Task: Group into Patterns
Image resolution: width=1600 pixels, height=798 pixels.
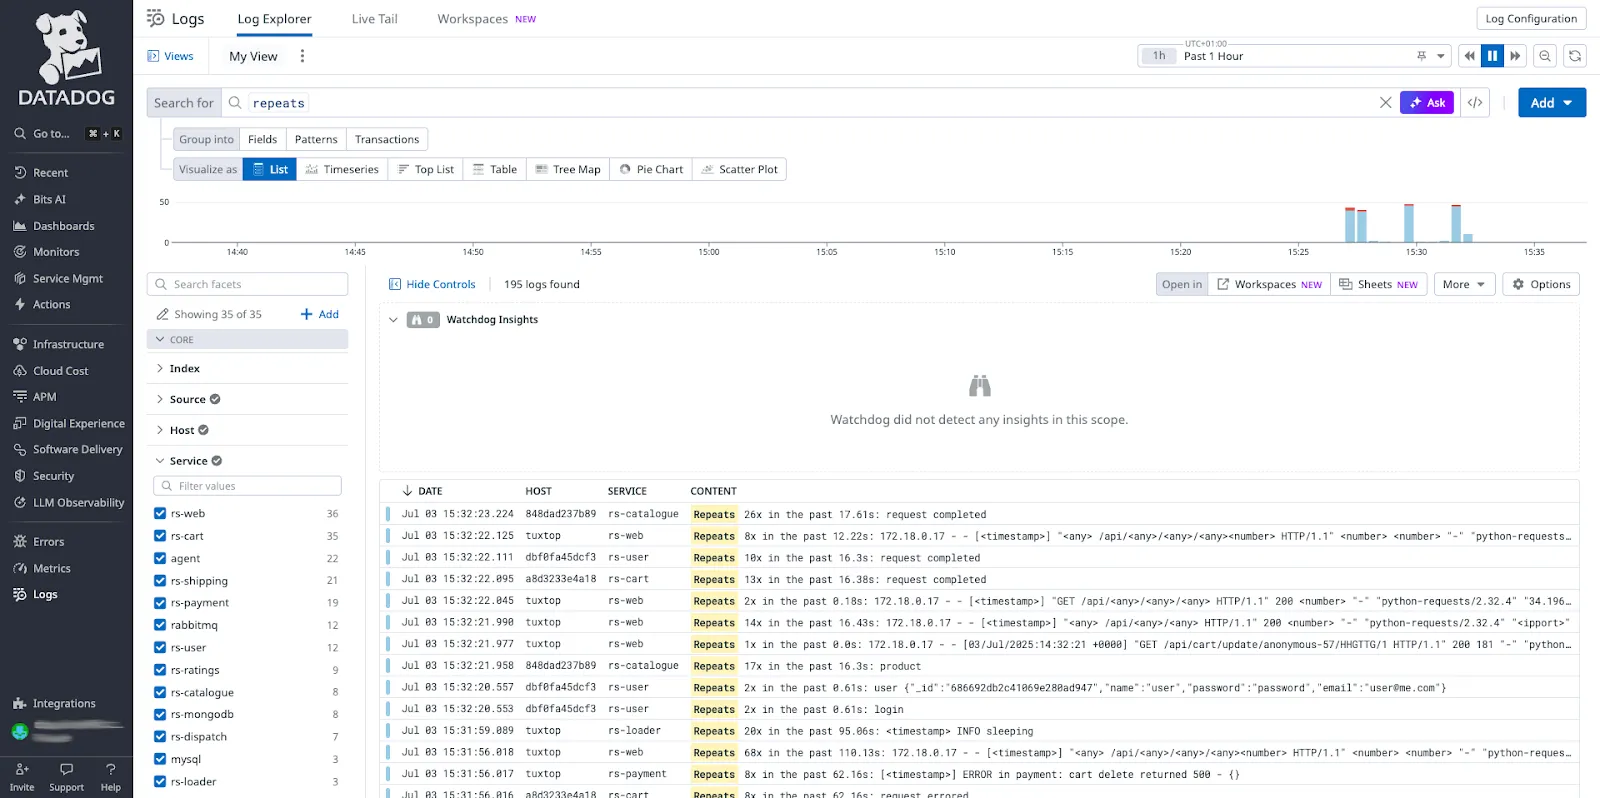Action: (316, 139)
